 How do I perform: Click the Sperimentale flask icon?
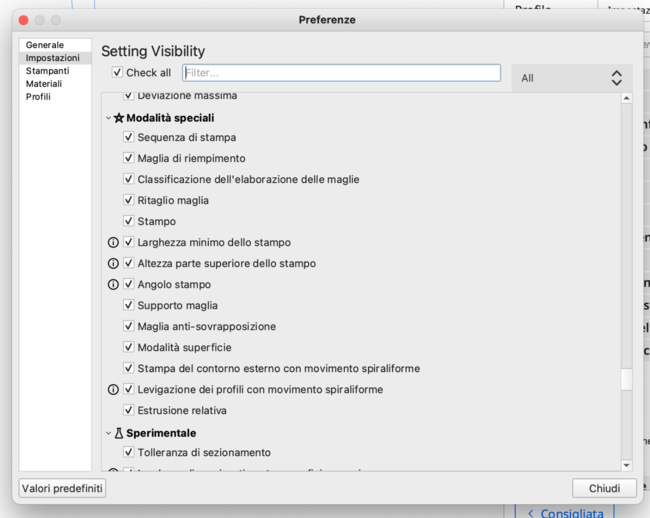coord(119,433)
